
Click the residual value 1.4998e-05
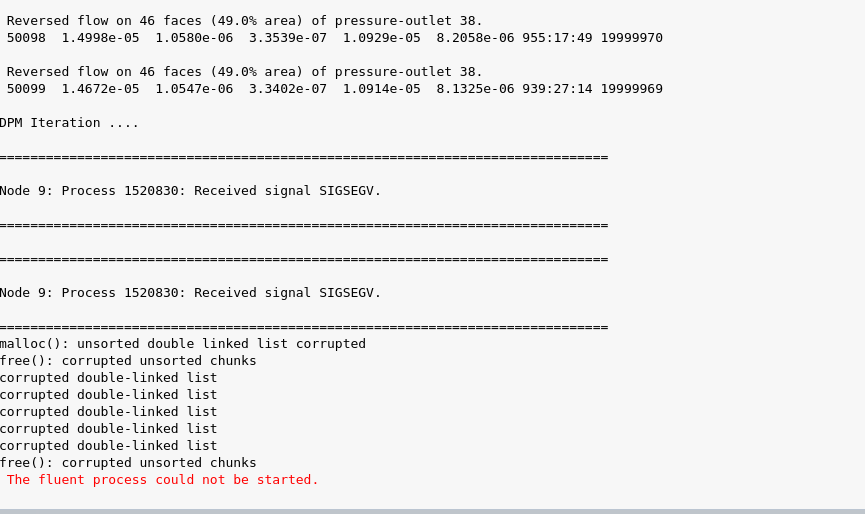point(100,38)
